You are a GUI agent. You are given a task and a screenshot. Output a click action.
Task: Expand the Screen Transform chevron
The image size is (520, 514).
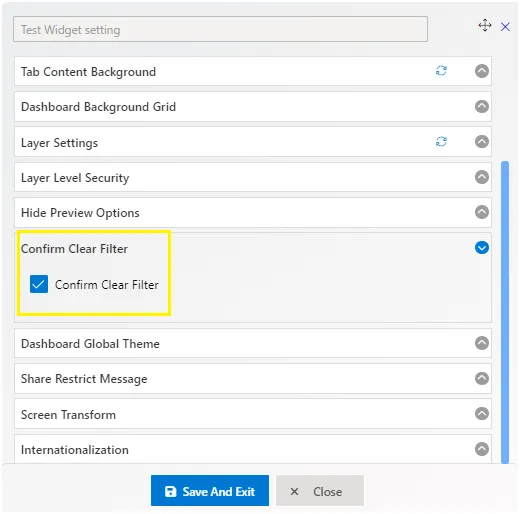pyautogui.click(x=482, y=414)
